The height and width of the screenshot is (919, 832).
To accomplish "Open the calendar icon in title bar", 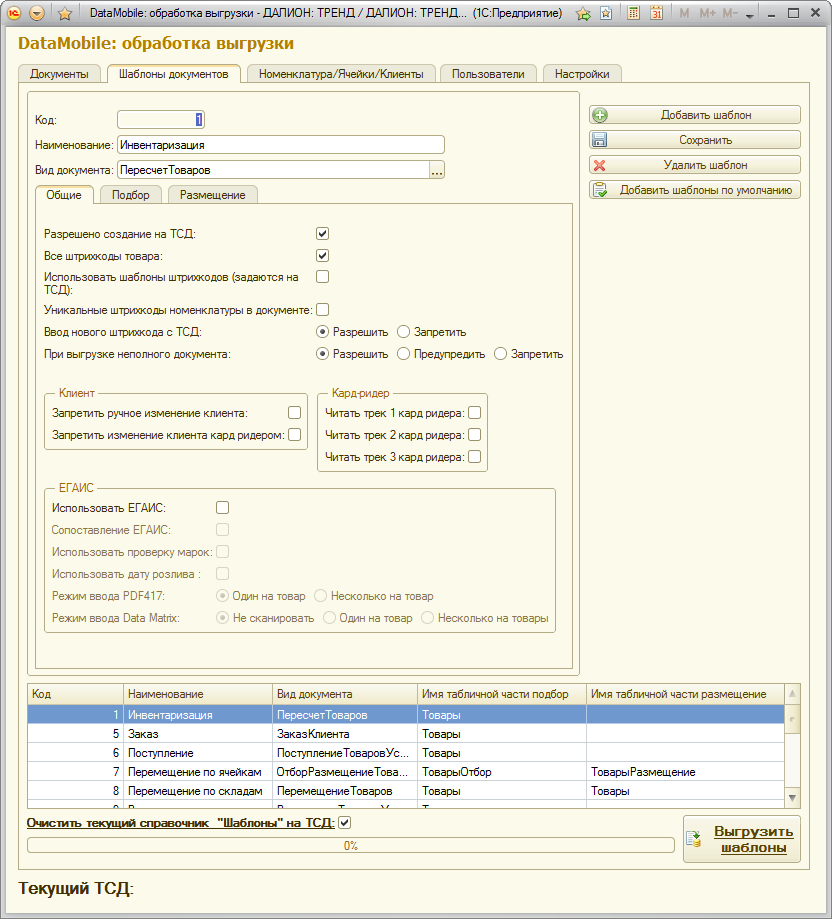I will [656, 13].
